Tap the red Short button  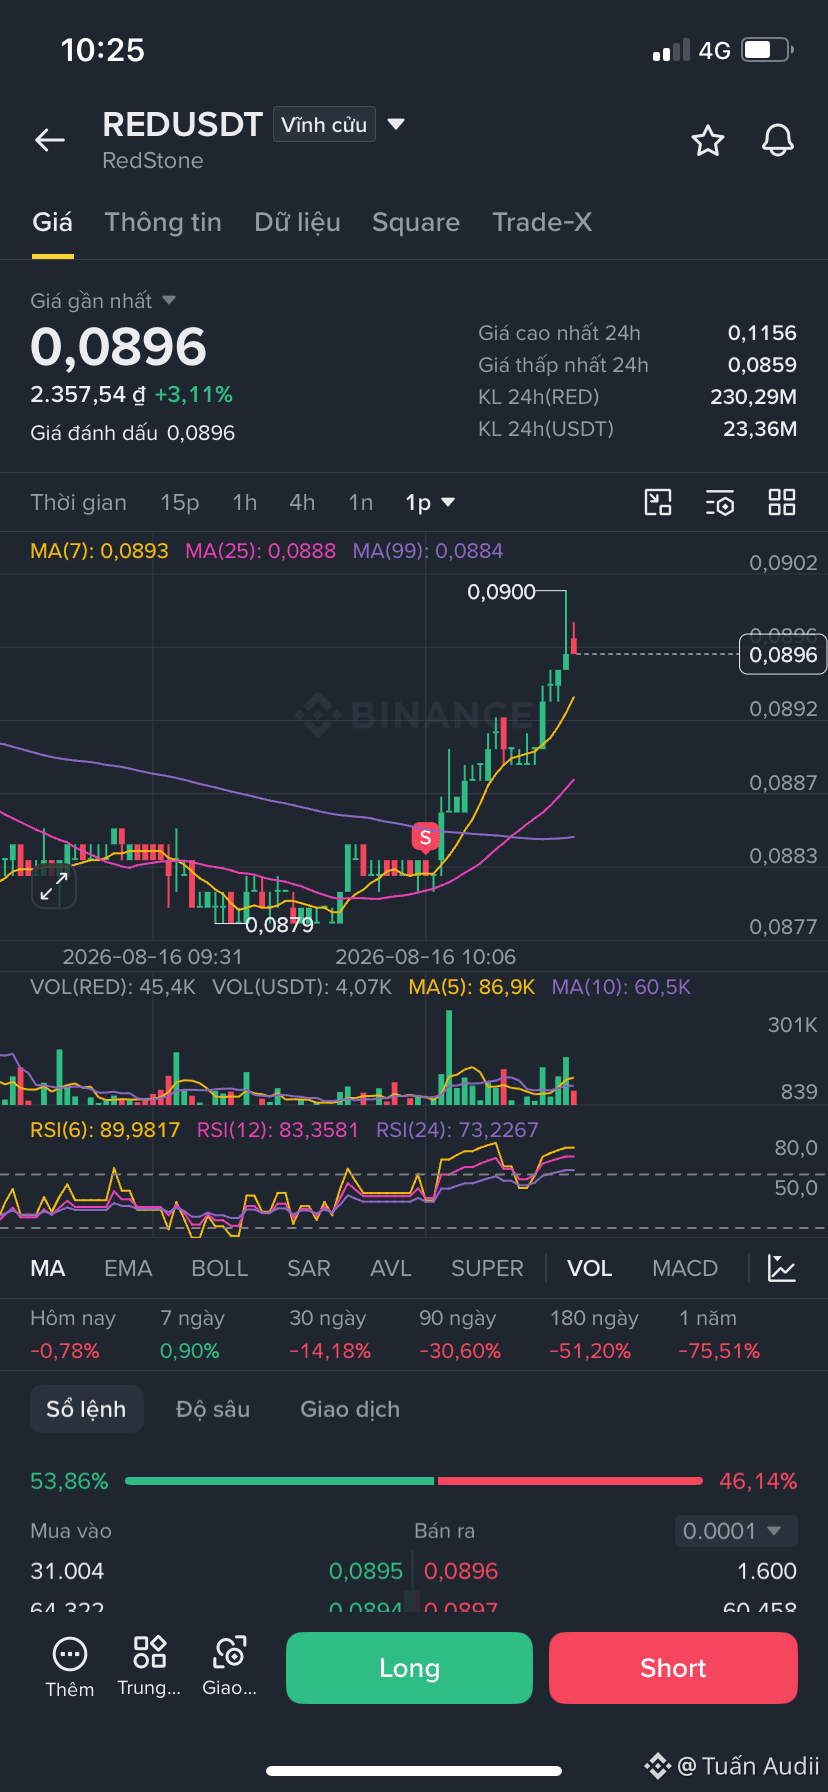(673, 1667)
